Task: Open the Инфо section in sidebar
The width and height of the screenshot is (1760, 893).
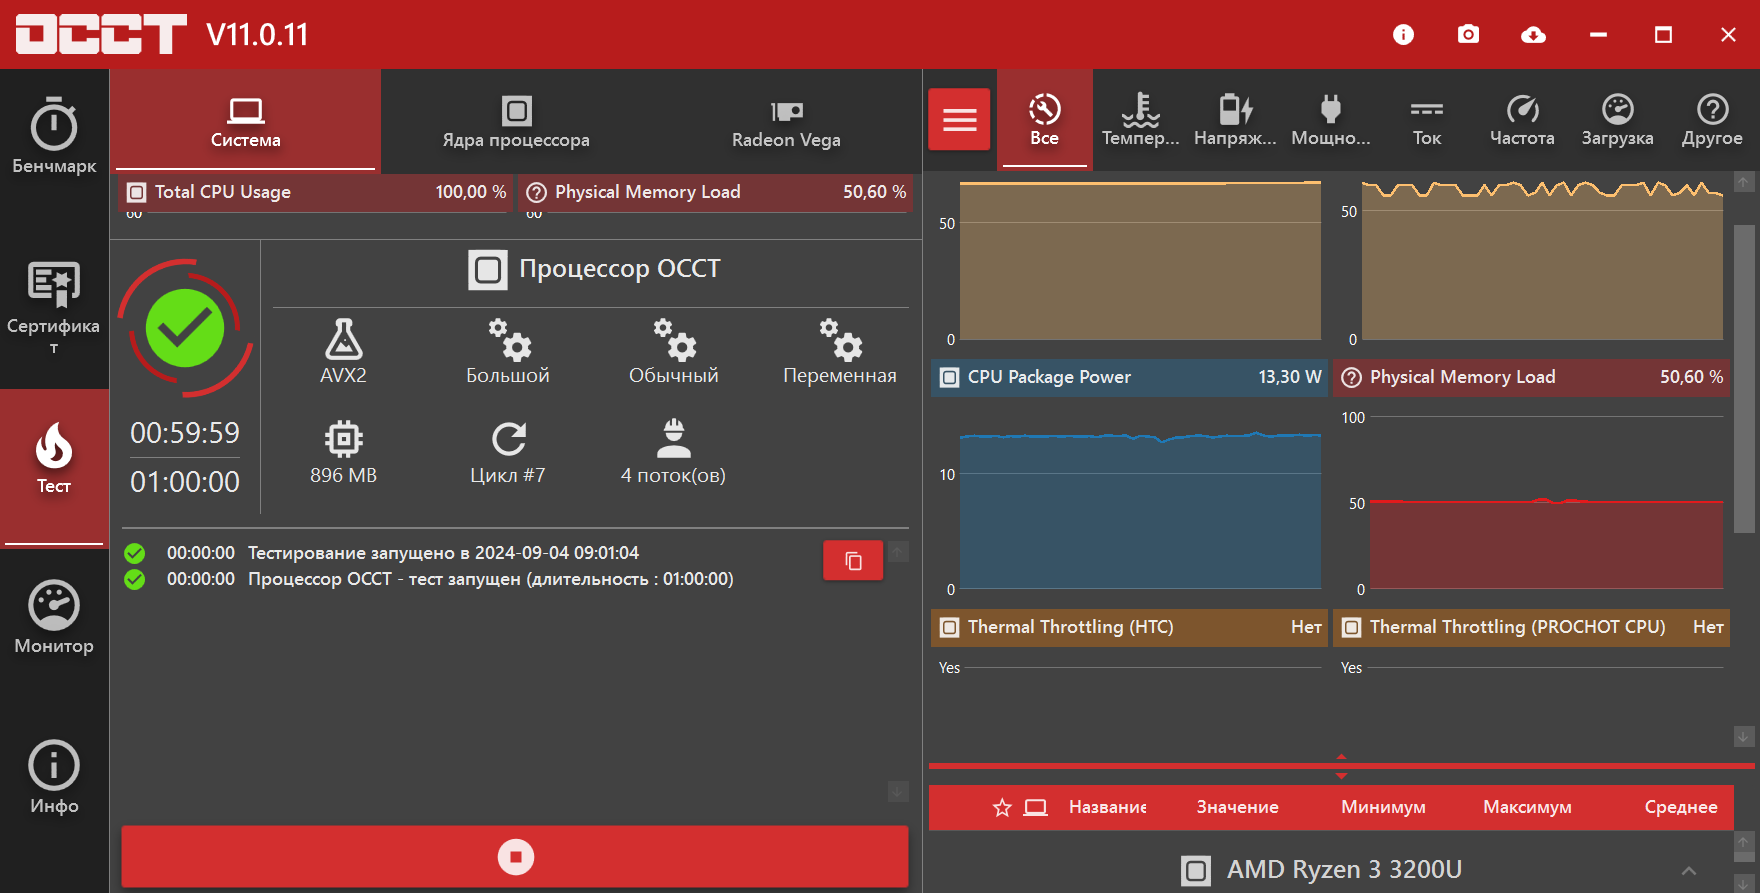Action: tap(54, 777)
